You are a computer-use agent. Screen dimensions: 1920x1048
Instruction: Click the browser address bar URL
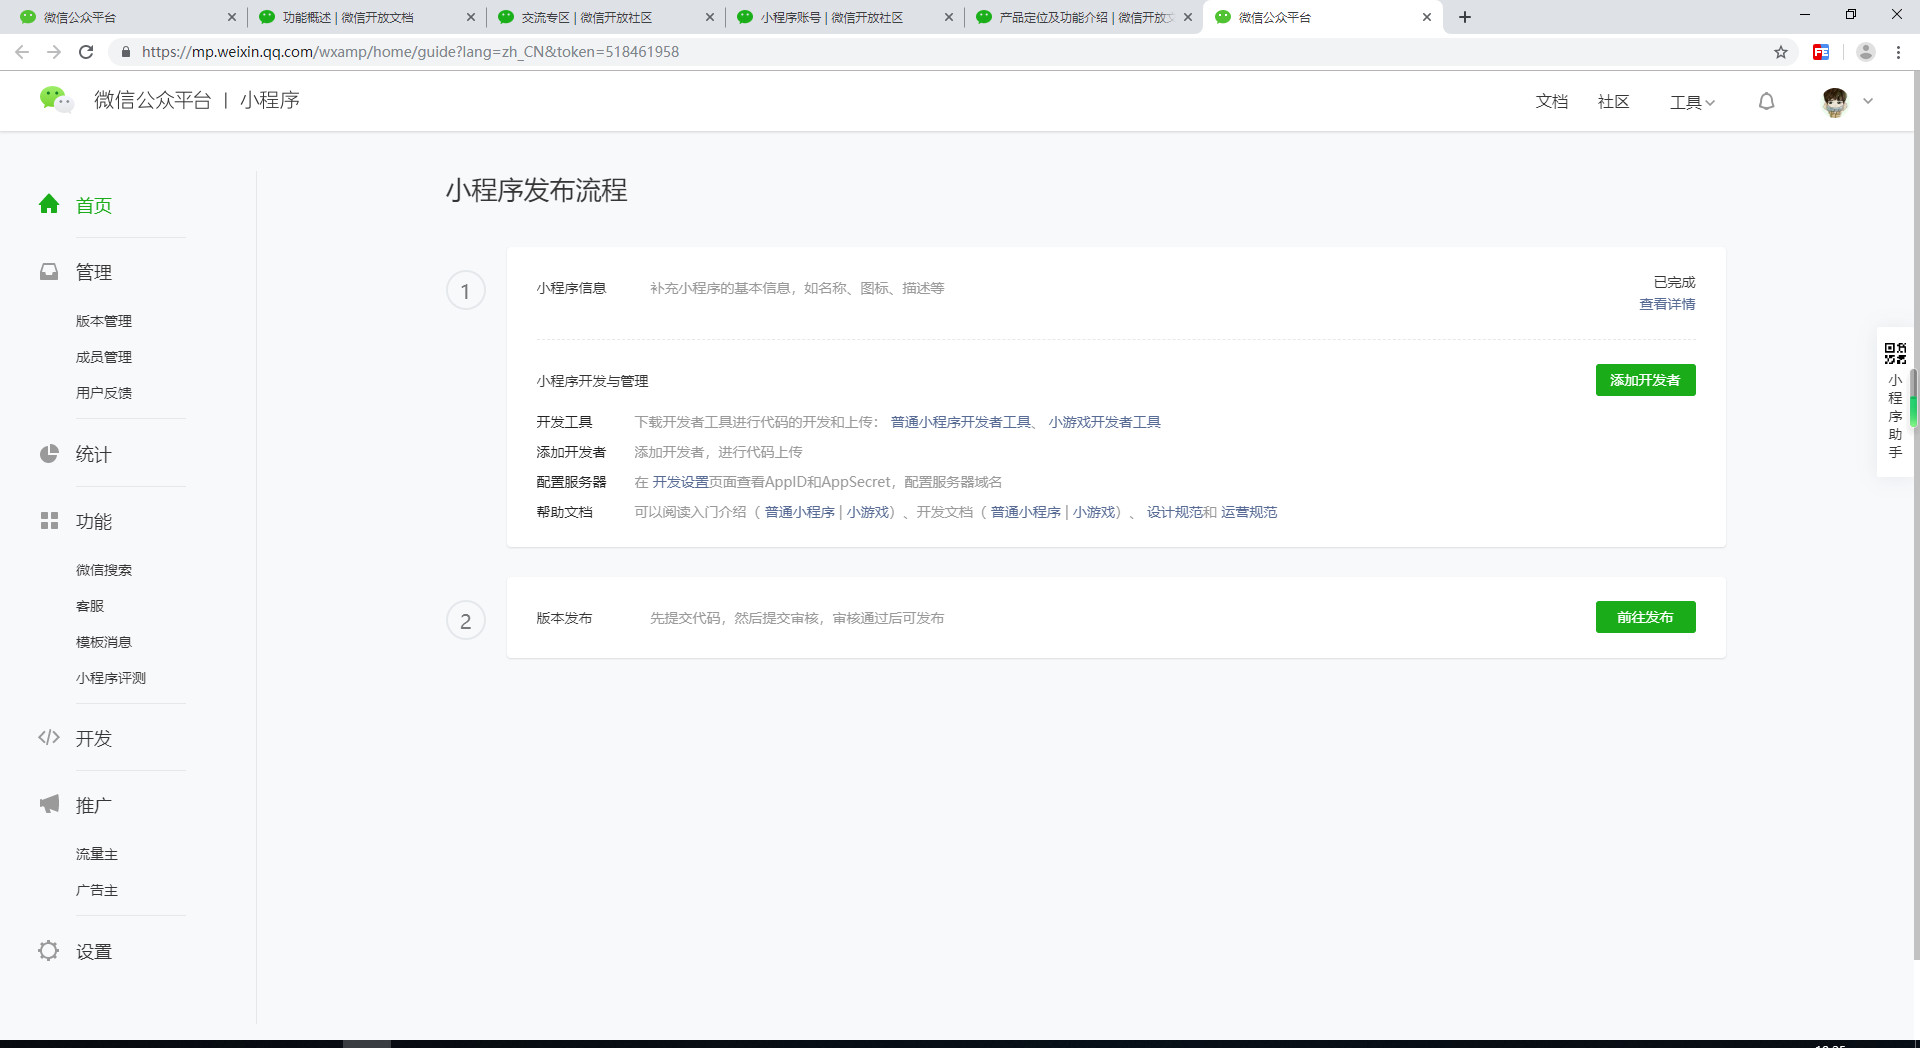410,52
